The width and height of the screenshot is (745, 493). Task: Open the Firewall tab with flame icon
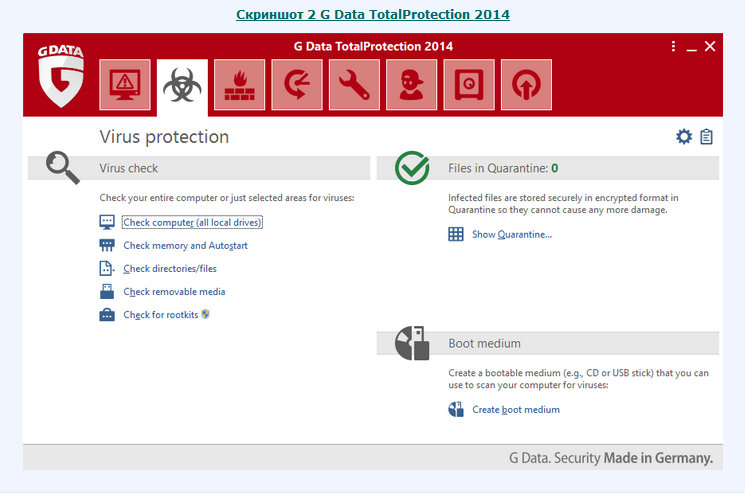pyautogui.click(x=239, y=85)
